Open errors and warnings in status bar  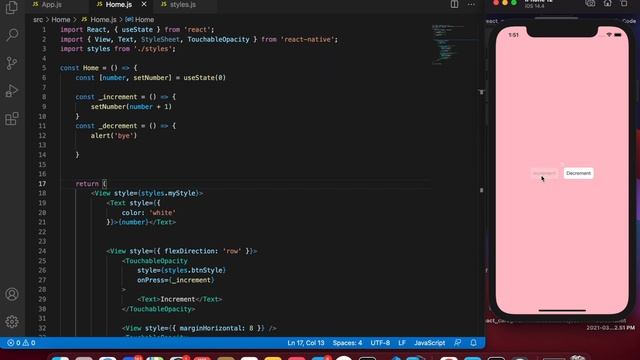coord(21,343)
